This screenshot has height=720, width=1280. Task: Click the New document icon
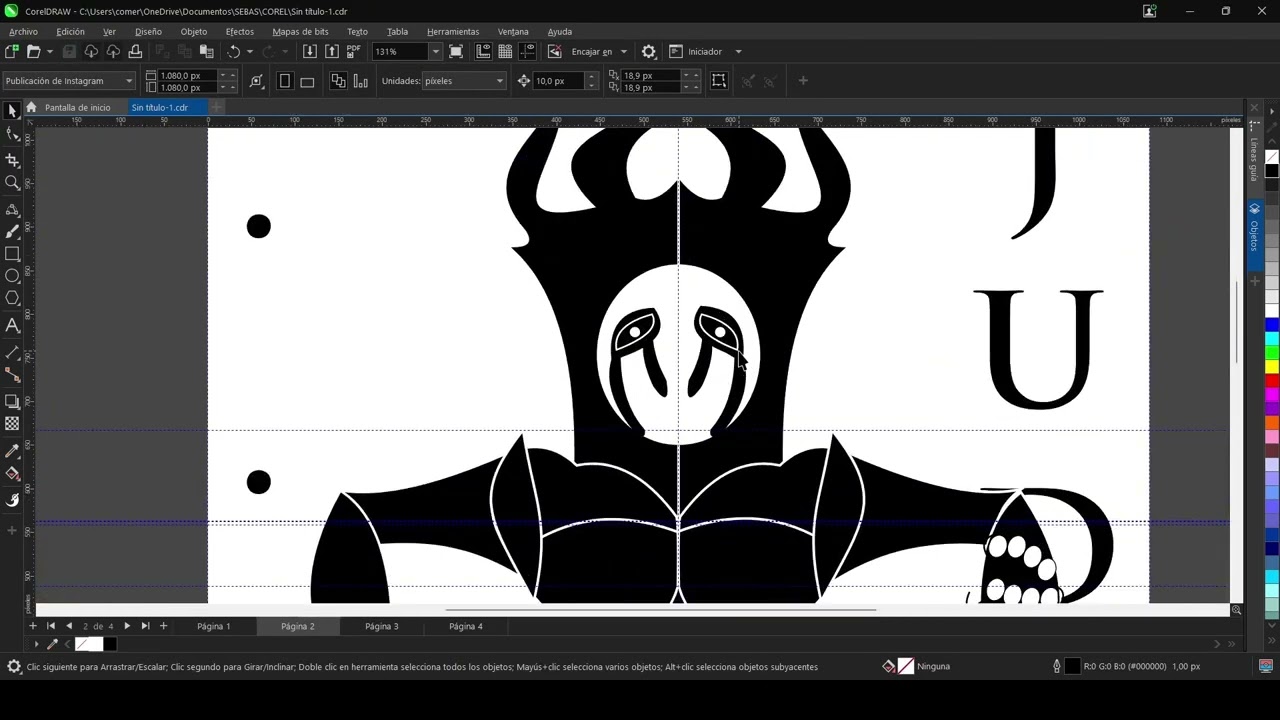[12, 52]
